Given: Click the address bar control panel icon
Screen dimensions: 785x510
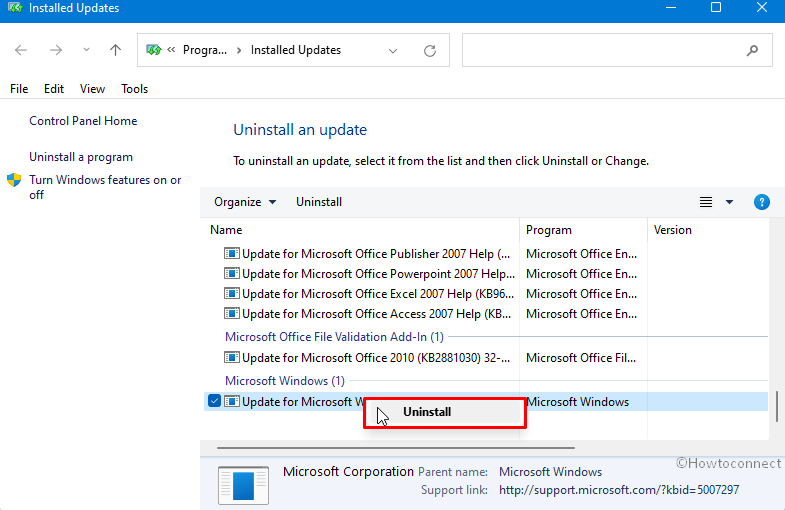Looking at the screenshot, I should click(154, 50).
